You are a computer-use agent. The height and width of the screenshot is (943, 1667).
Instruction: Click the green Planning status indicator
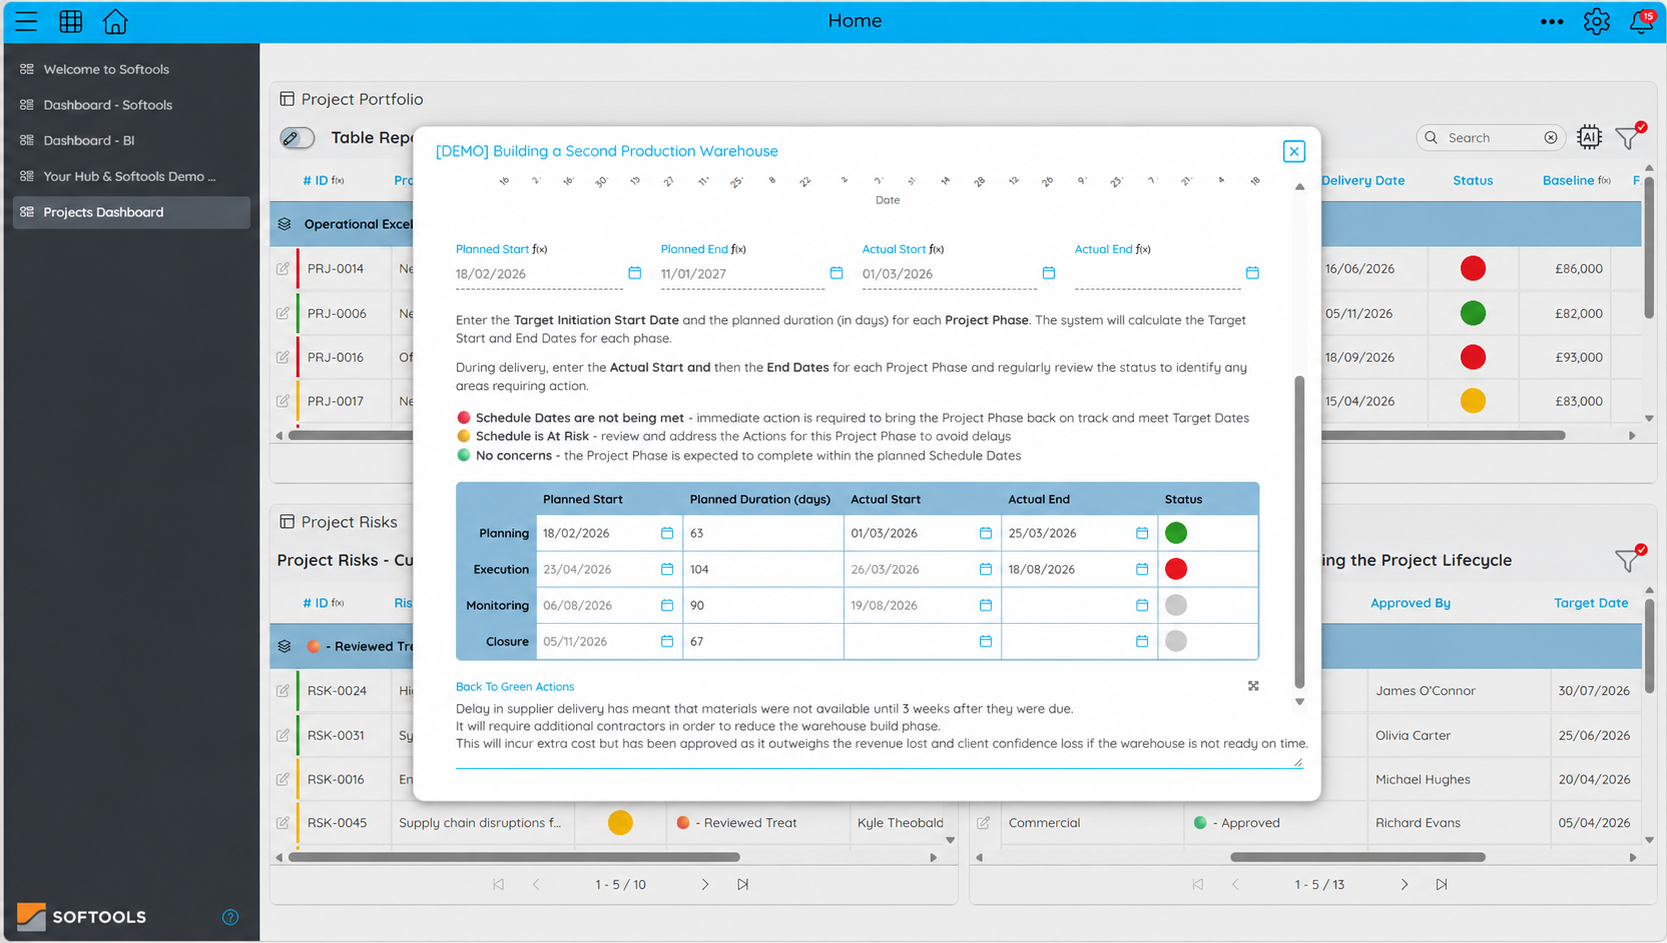1176,533
